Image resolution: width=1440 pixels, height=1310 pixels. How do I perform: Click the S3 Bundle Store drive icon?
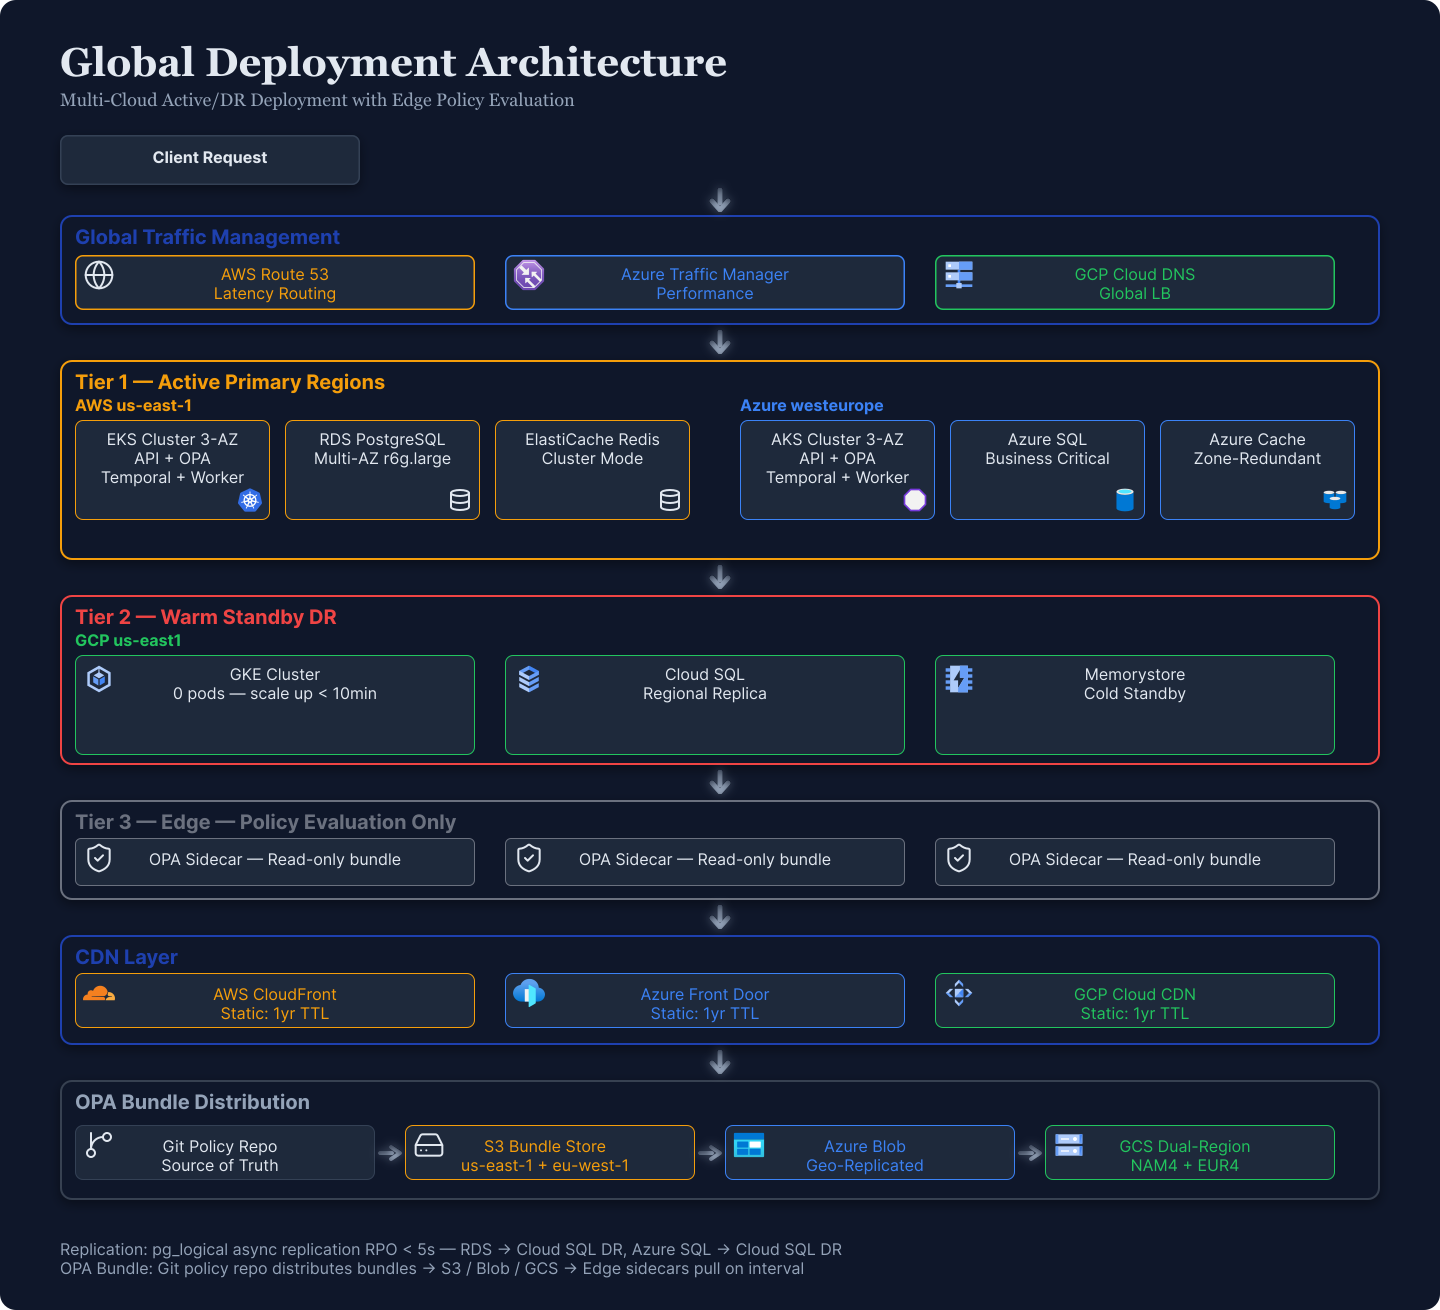[429, 1145]
